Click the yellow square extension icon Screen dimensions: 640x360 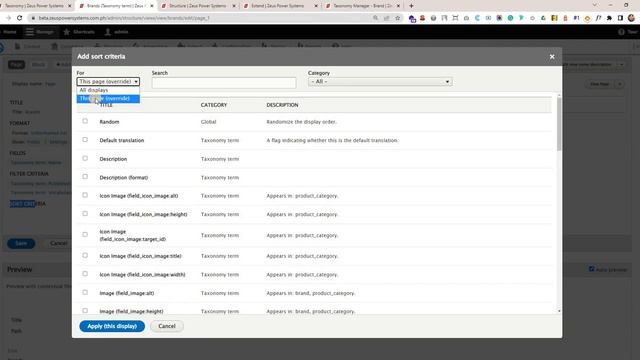554,18
